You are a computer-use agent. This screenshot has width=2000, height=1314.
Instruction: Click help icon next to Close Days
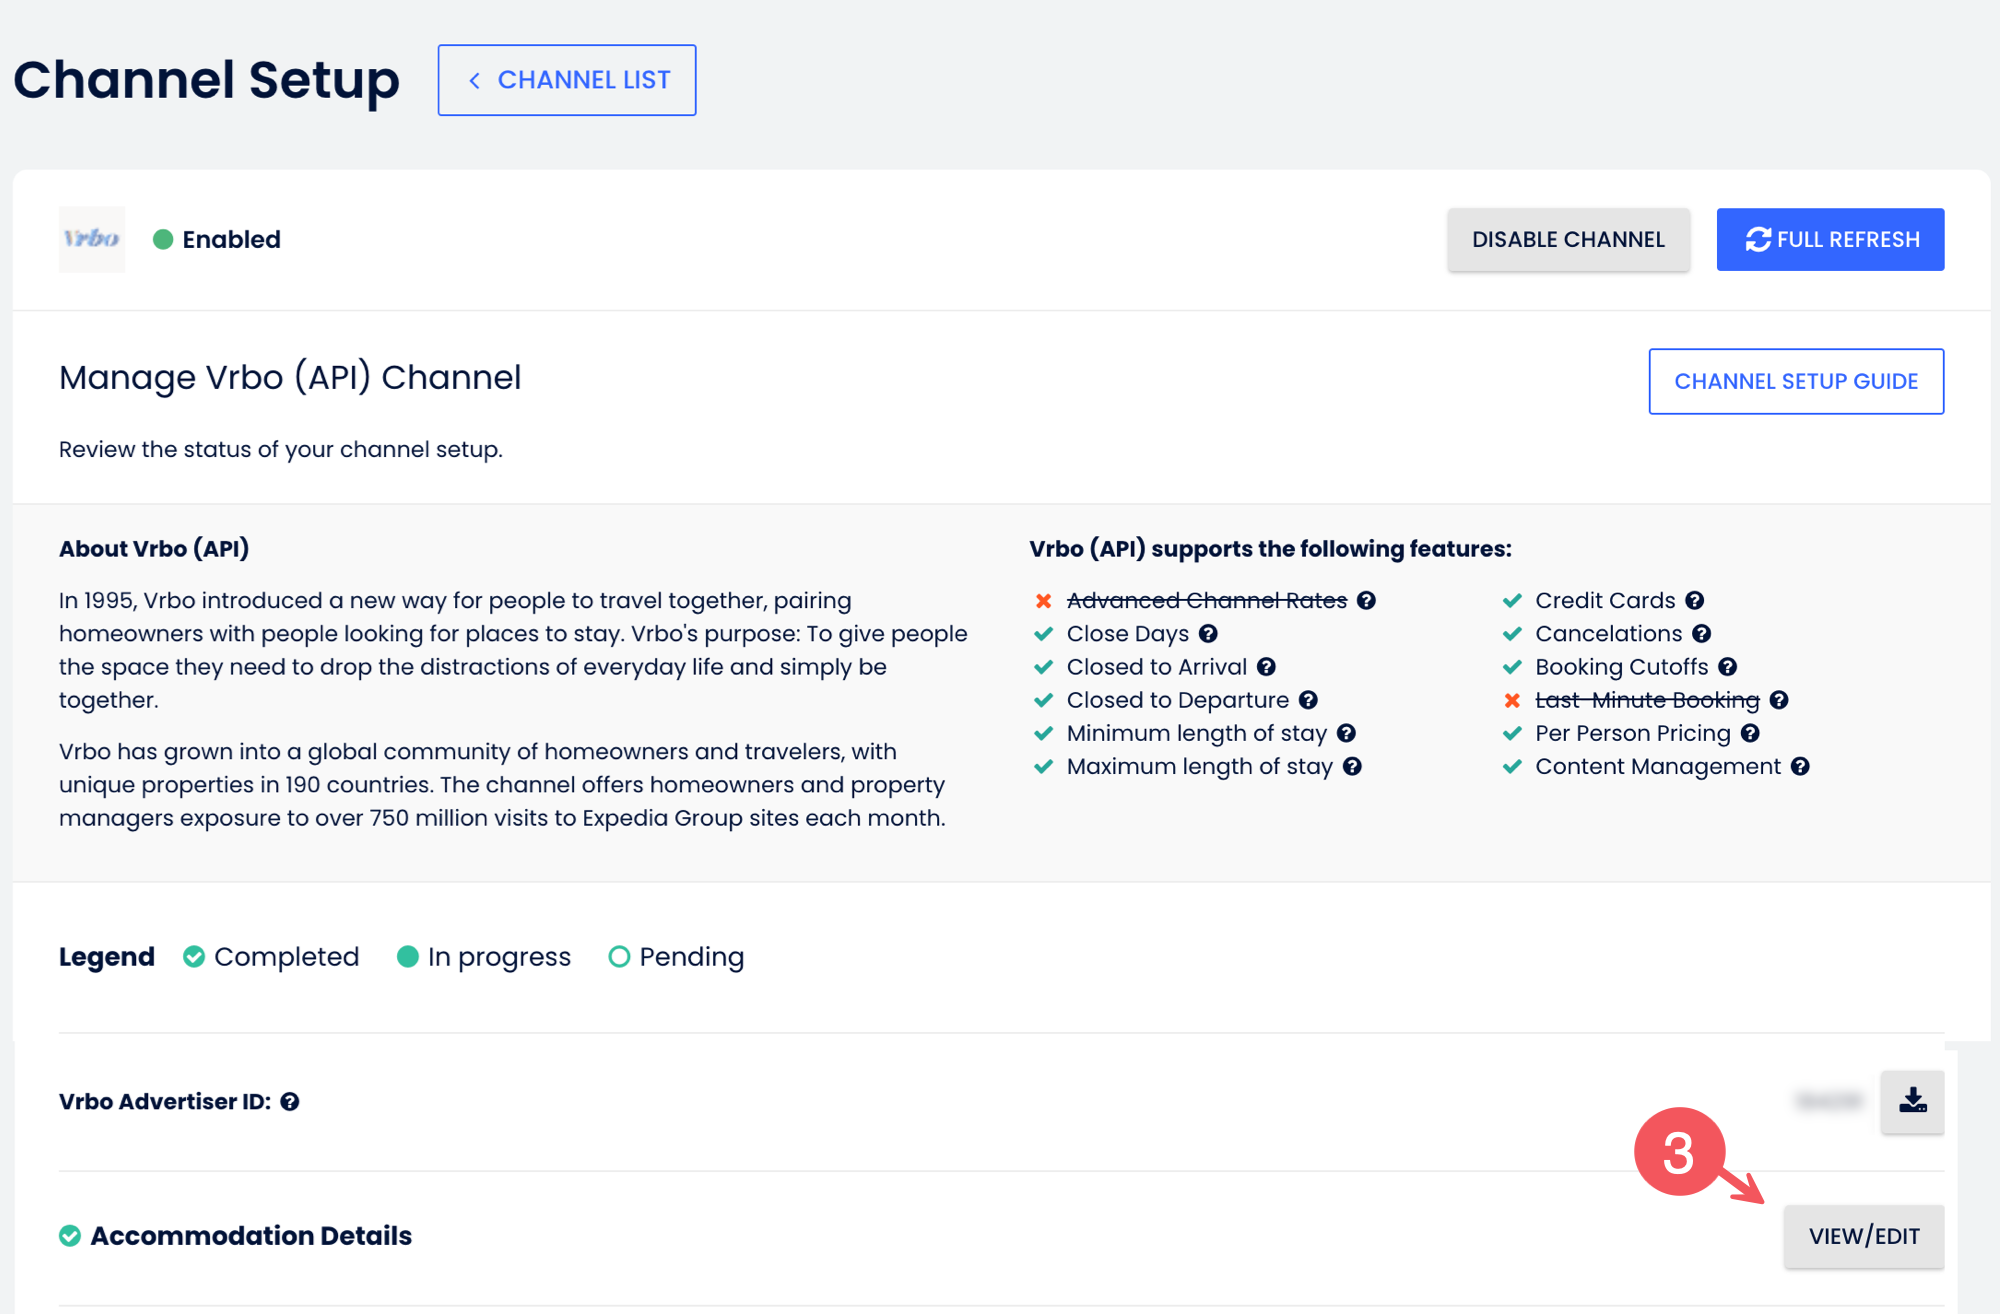pos(1208,633)
